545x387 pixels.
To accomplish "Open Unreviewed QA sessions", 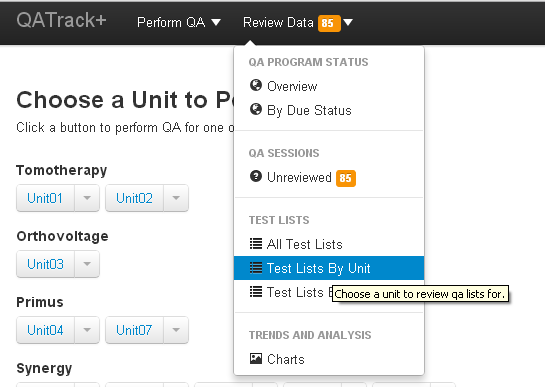I will click(329, 178).
